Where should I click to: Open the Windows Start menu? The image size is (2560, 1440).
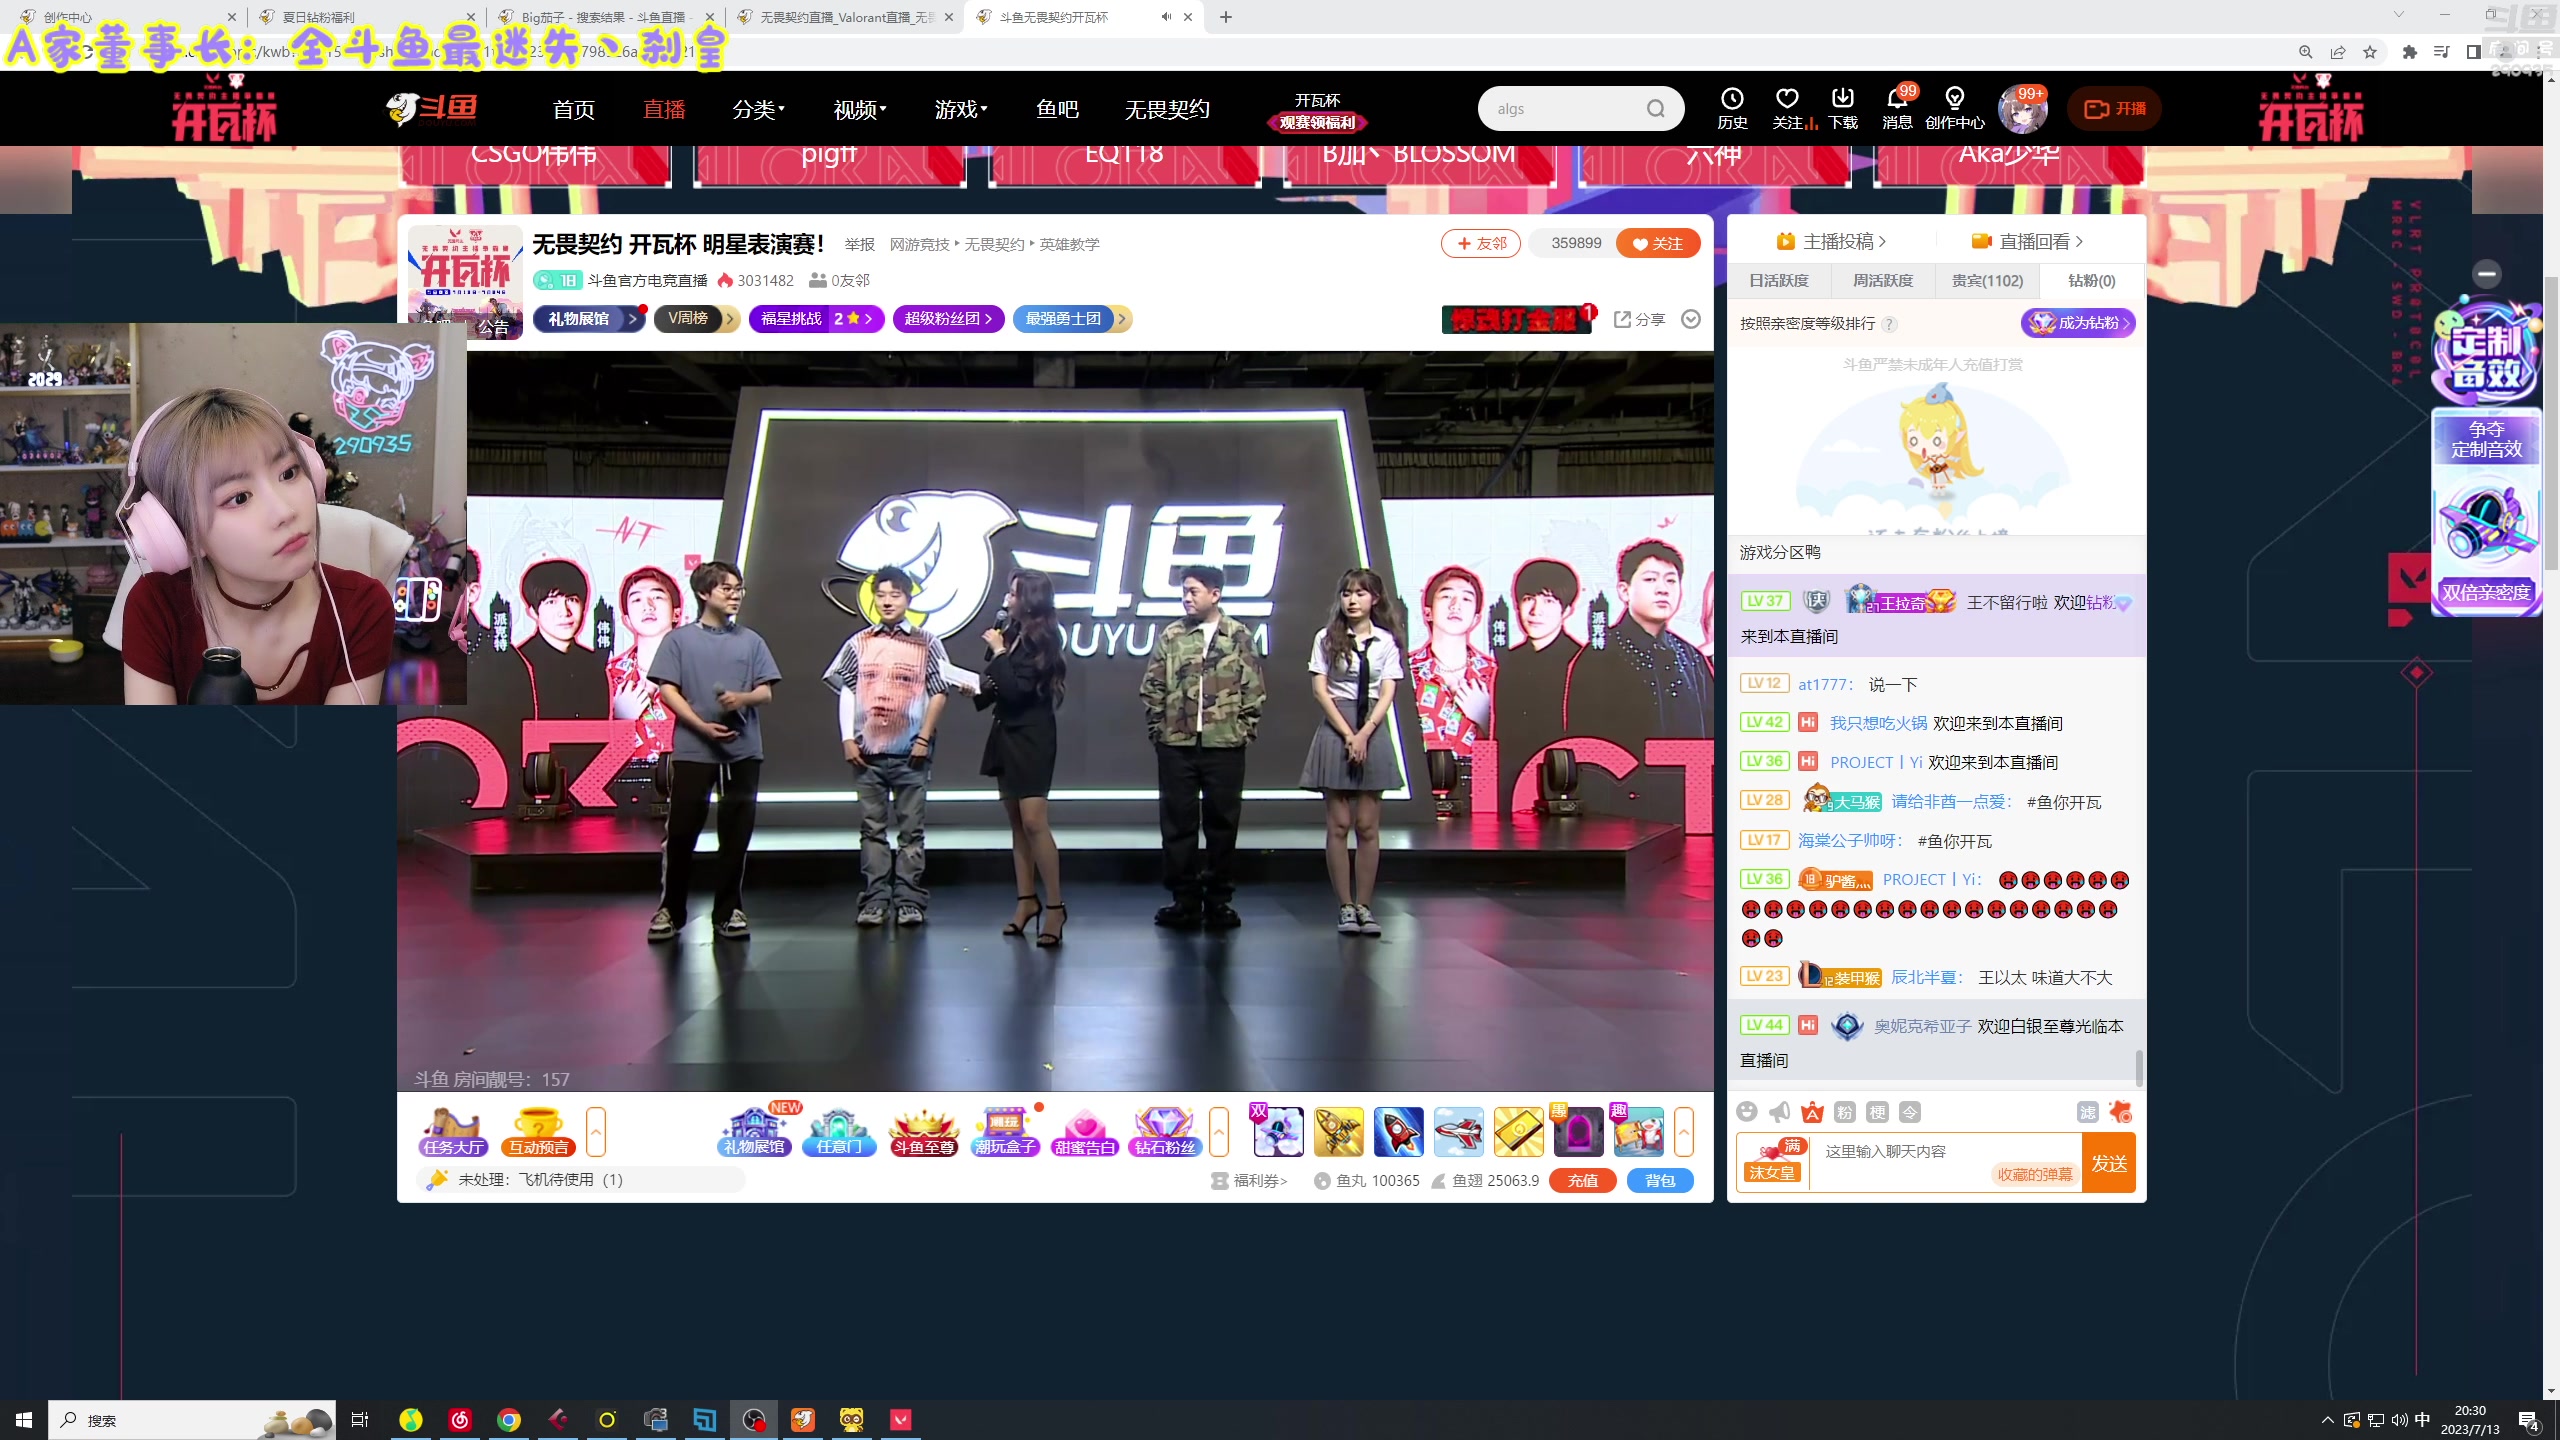(24, 1420)
